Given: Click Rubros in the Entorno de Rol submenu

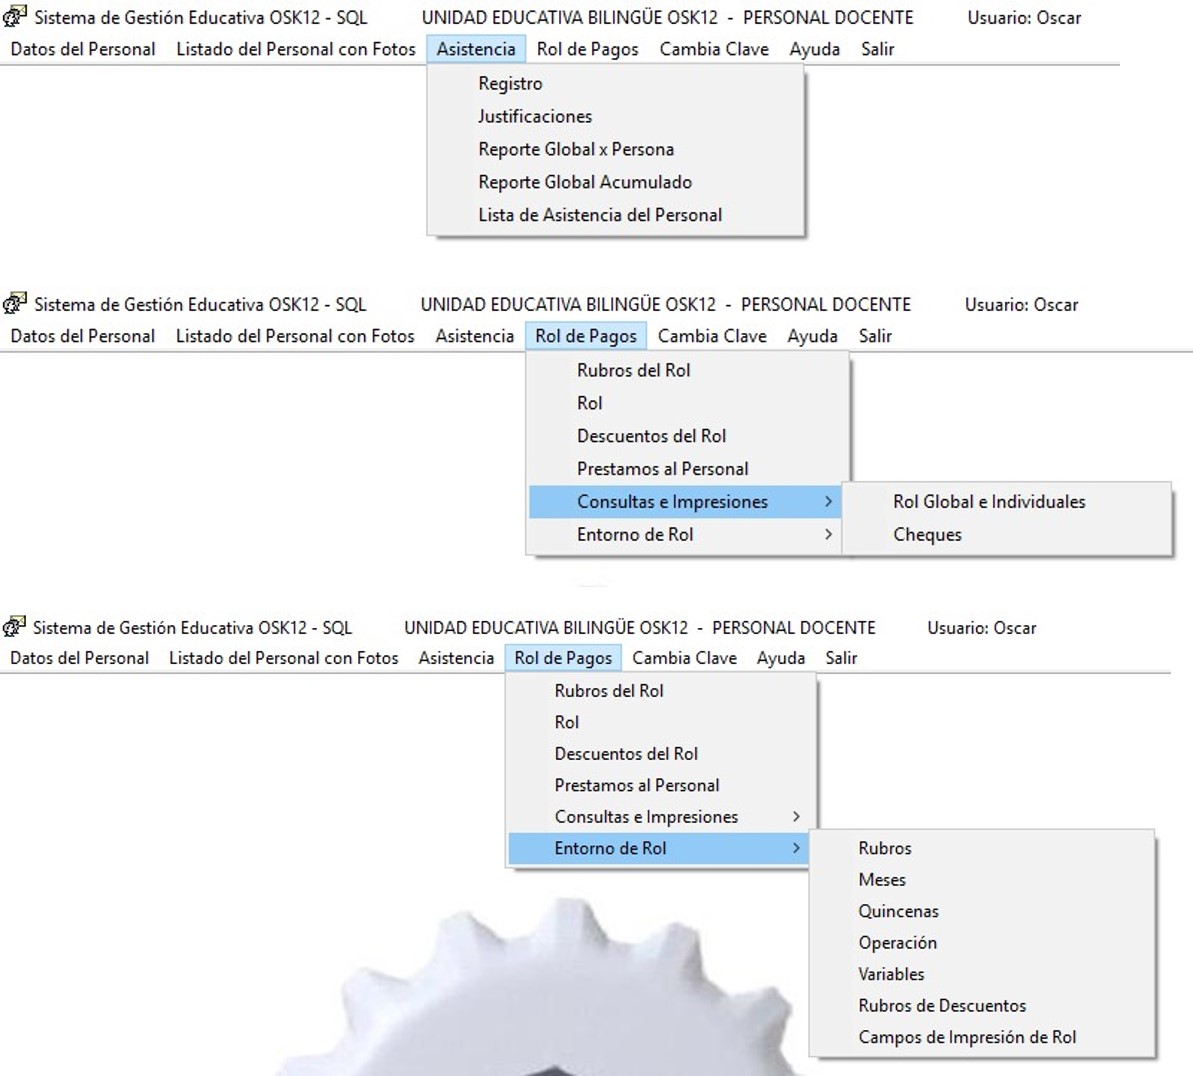Looking at the screenshot, I should click(x=884, y=849).
